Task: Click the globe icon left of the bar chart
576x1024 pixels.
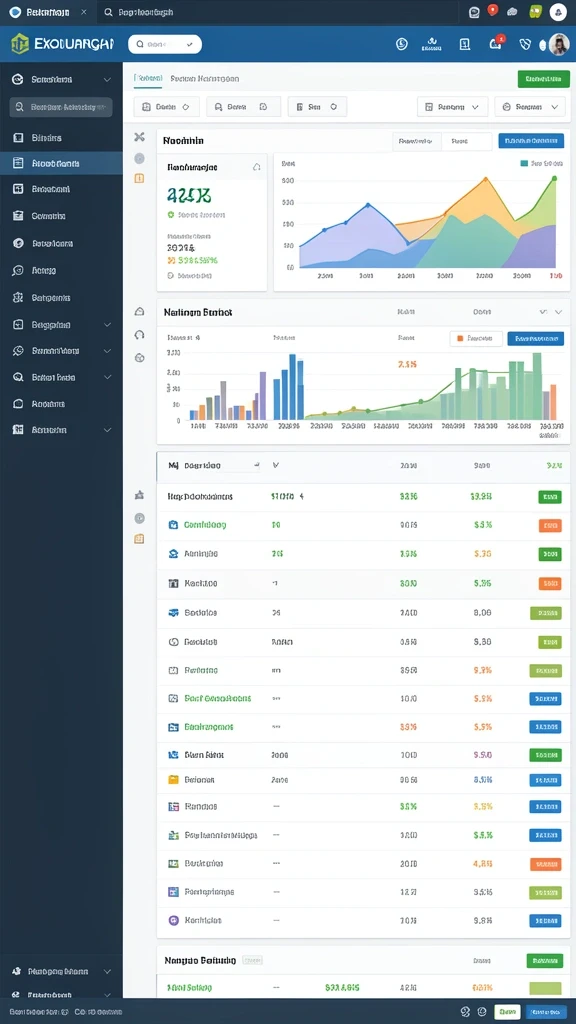Action: coord(139,357)
